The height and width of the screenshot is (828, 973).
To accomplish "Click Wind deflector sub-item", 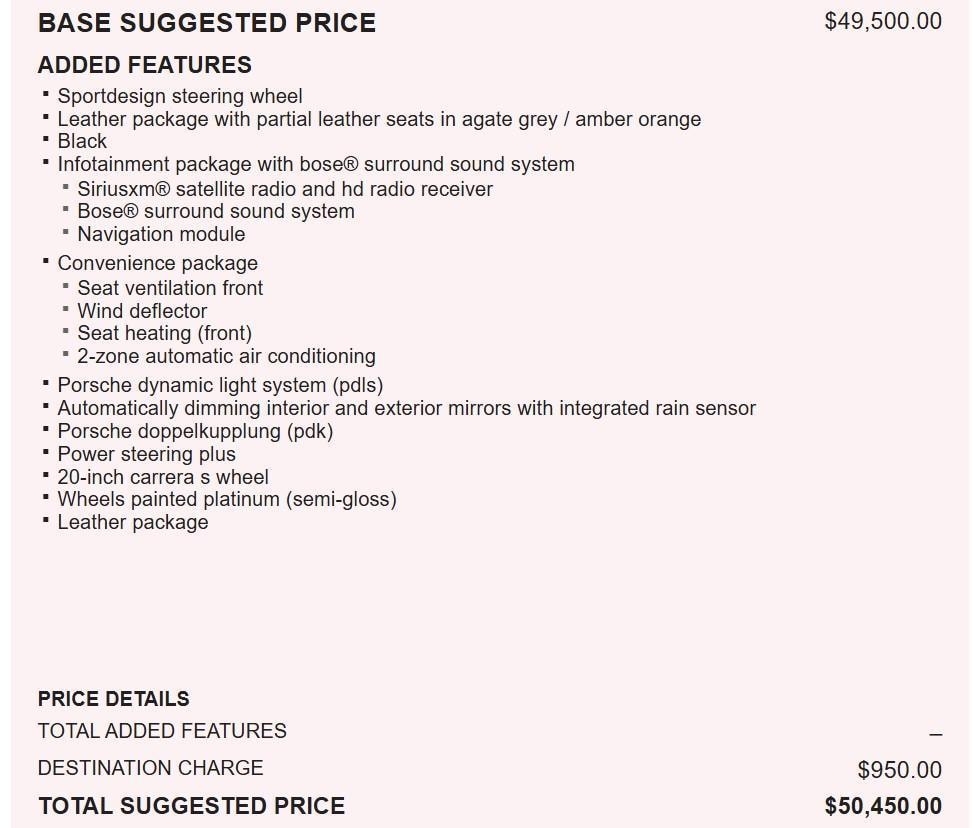I will (x=142, y=311).
